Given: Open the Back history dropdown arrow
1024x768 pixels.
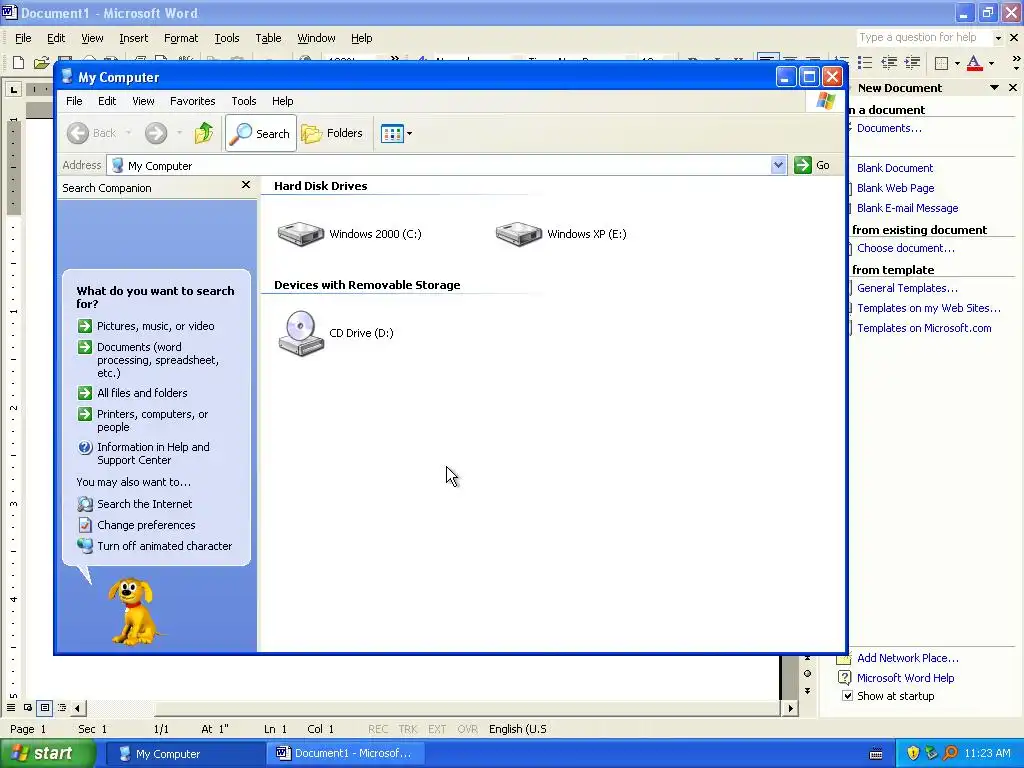Looking at the screenshot, I should click(129, 133).
